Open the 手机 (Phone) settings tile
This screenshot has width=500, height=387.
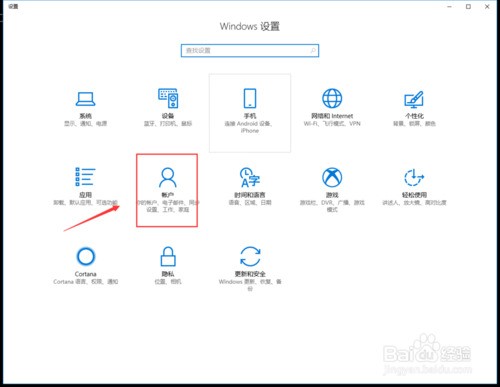(250, 113)
